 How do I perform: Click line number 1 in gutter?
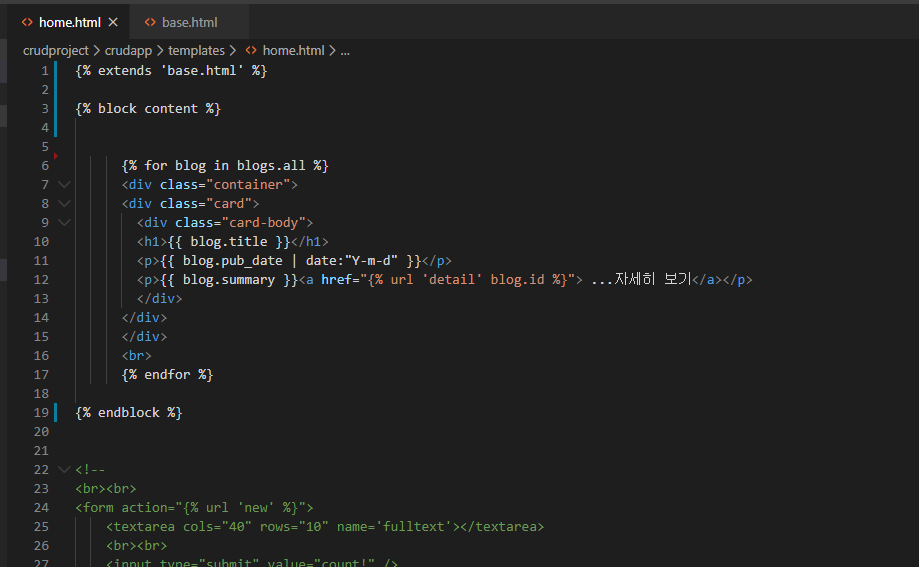coord(45,70)
